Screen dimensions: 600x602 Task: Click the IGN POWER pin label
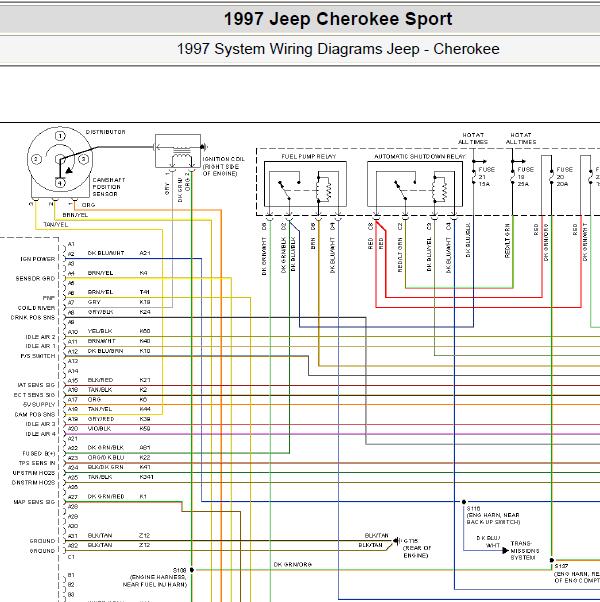pos(38,259)
